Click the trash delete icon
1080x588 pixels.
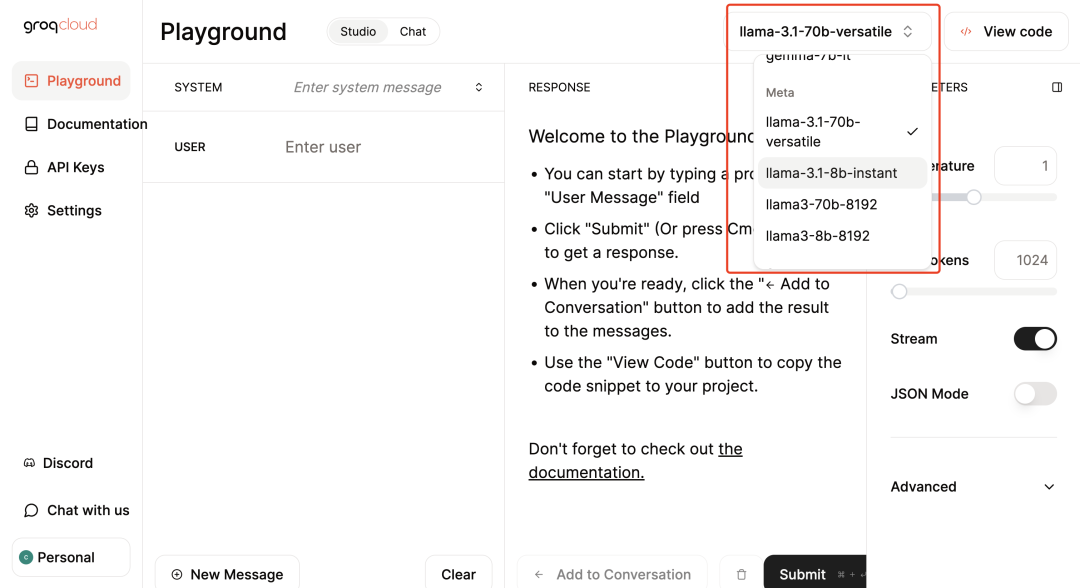coord(741,574)
